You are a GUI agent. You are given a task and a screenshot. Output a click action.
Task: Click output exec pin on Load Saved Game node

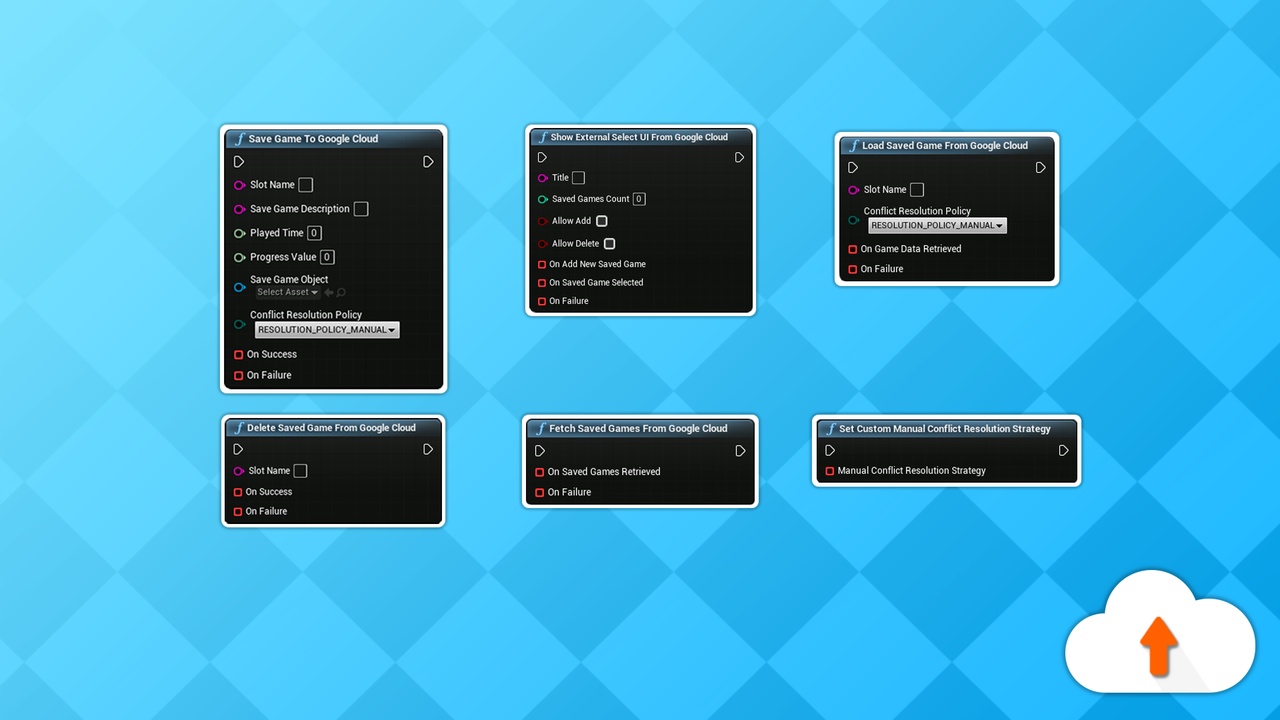click(x=1041, y=168)
